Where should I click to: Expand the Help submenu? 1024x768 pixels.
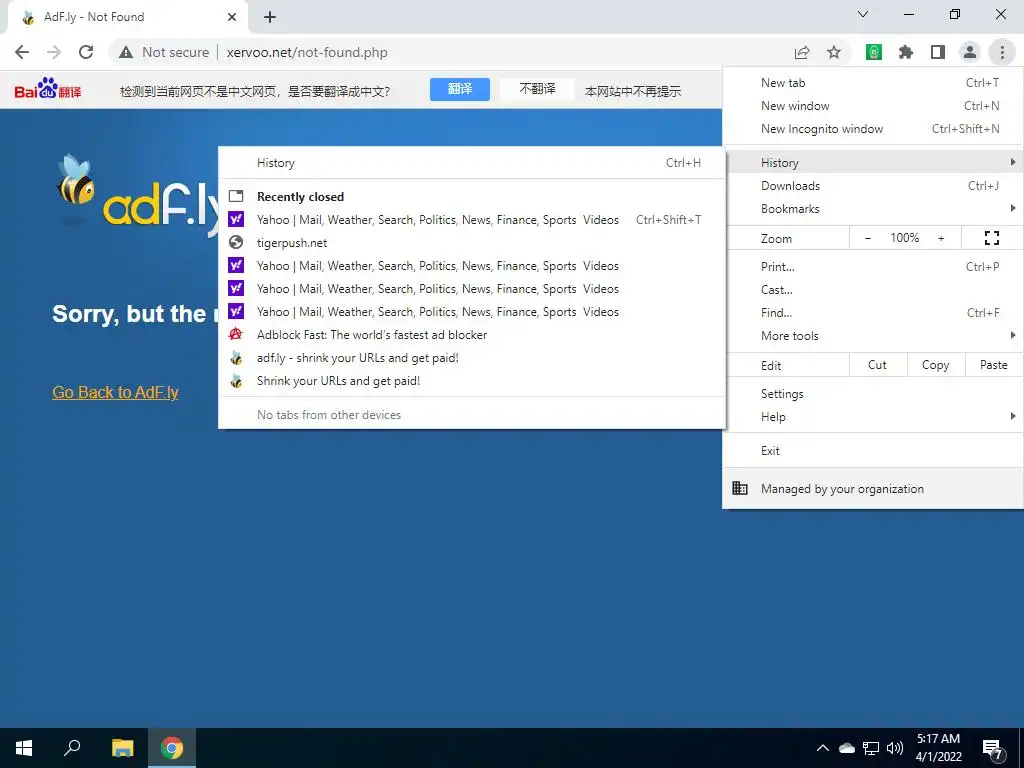click(873, 417)
